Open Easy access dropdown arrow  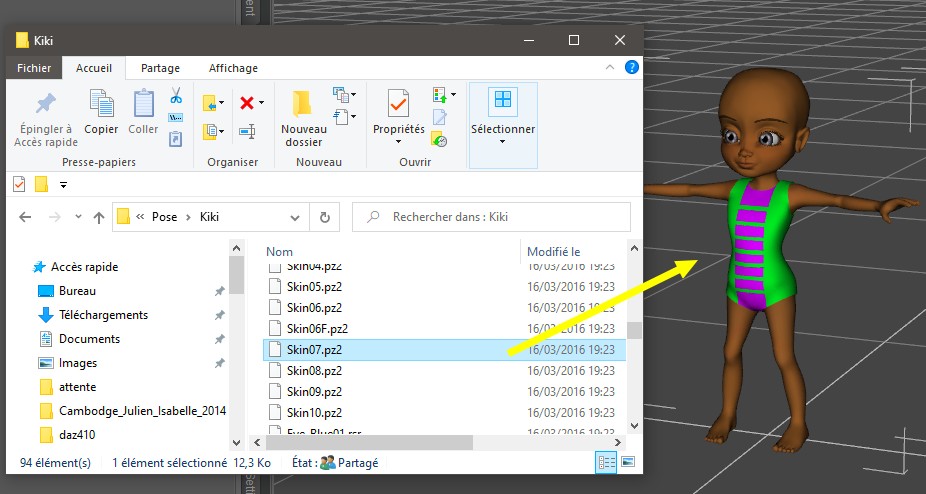click(x=353, y=116)
